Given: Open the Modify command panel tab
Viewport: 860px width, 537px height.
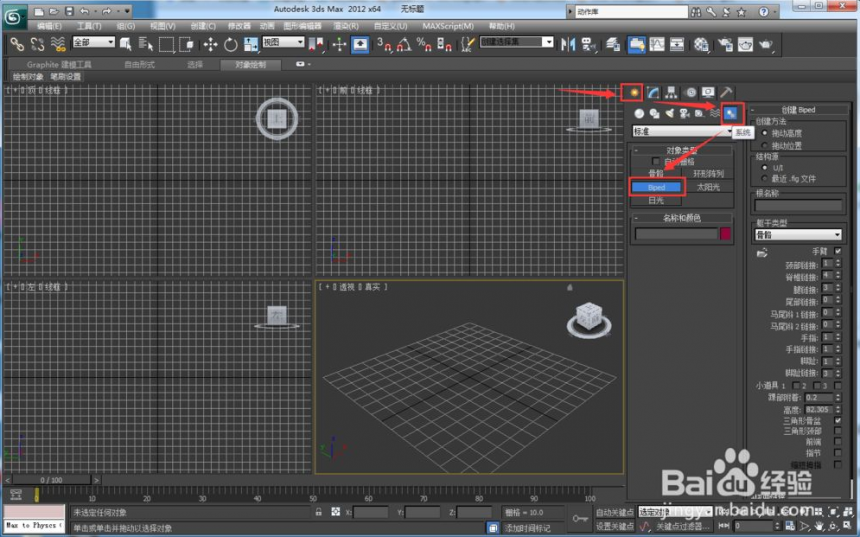Looking at the screenshot, I should (x=653, y=92).
